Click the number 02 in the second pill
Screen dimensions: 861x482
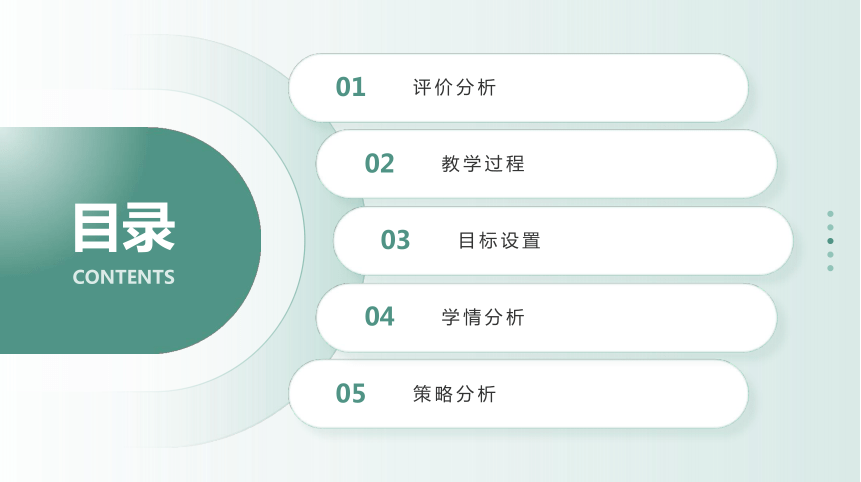coord(379,164)
